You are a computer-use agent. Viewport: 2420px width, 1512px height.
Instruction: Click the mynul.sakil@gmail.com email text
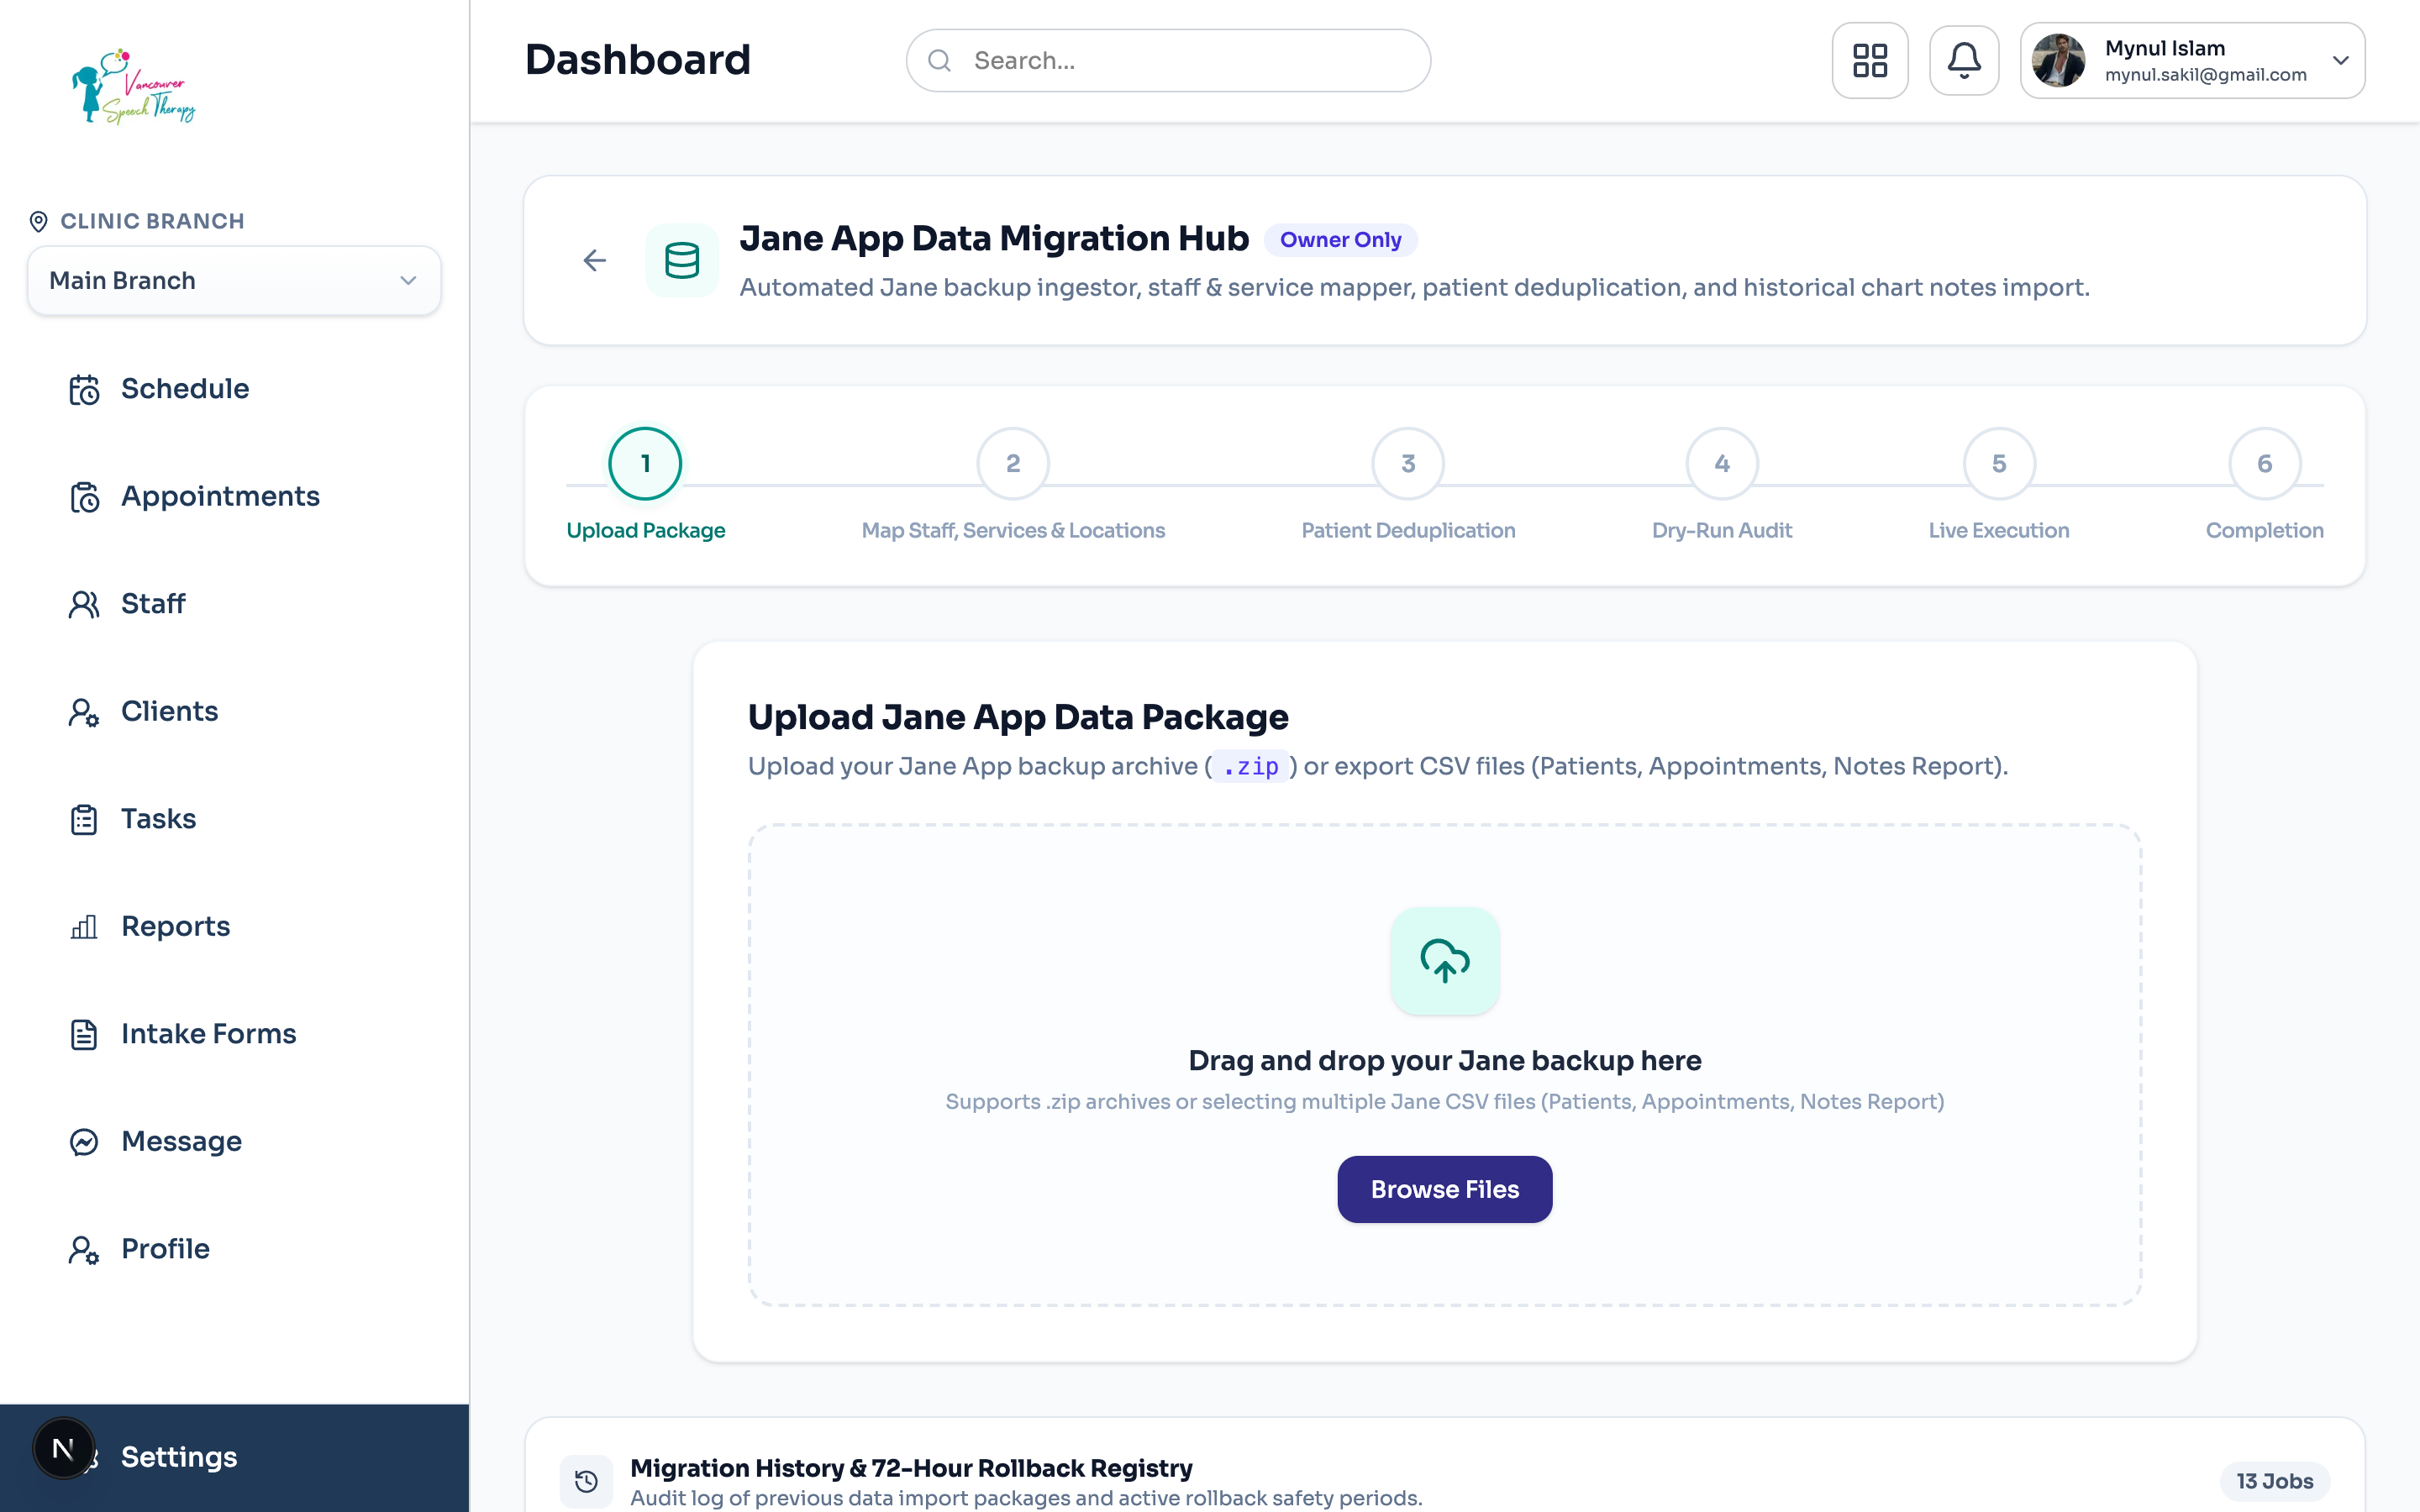pos(2205,75)
